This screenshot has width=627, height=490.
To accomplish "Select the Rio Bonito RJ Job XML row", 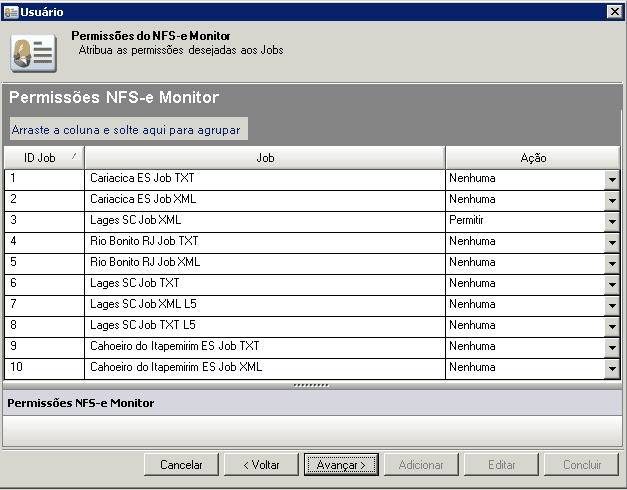I will (264, 262).
